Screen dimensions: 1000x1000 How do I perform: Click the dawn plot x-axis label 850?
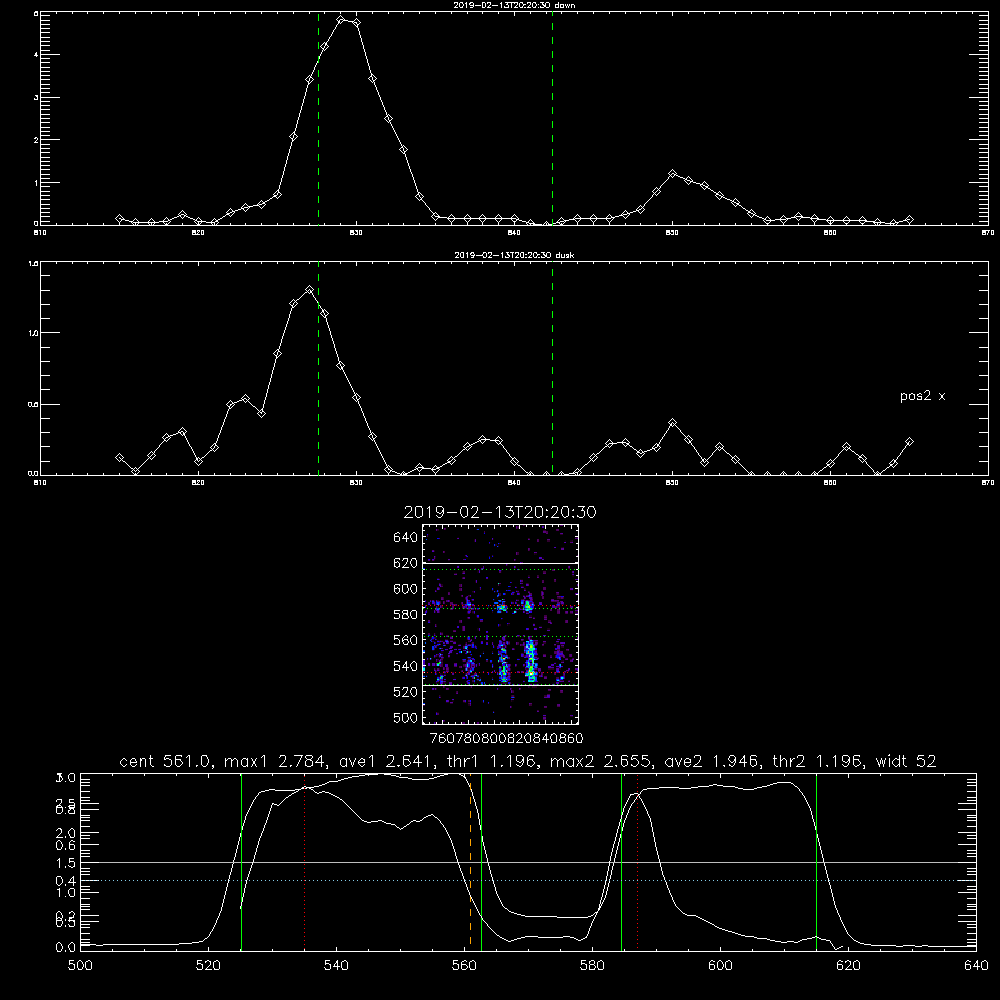[672, 233]
